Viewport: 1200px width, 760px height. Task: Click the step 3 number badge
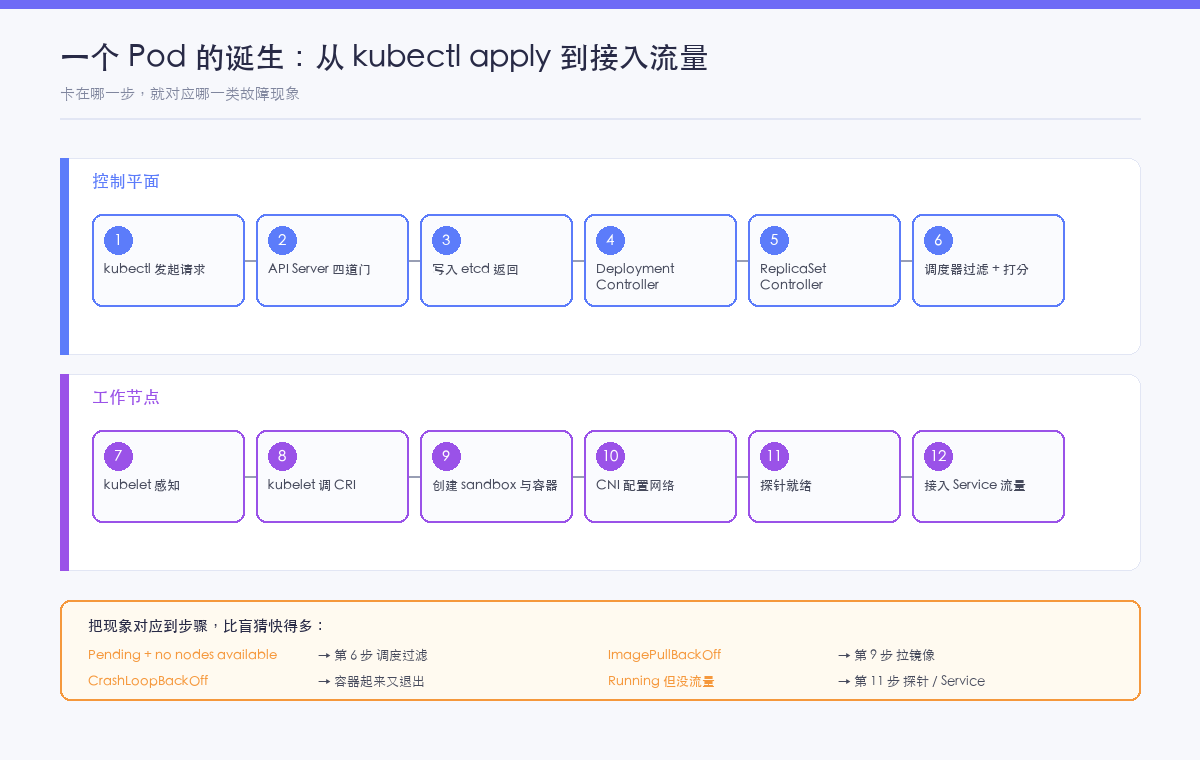(x=446, y=240)
